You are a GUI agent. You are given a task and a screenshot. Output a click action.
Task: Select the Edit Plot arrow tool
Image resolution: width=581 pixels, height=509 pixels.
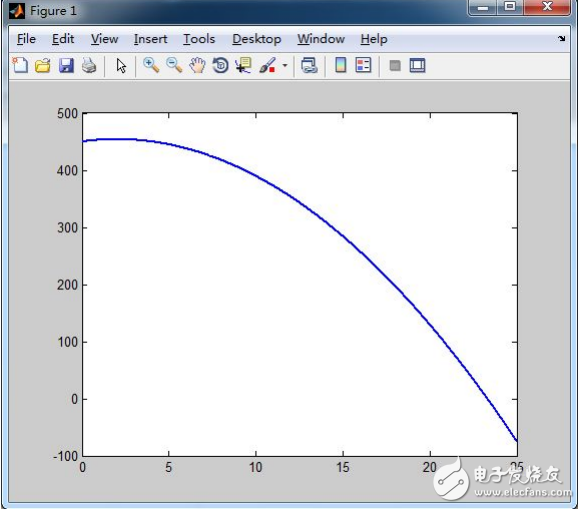tap(121, 66)
